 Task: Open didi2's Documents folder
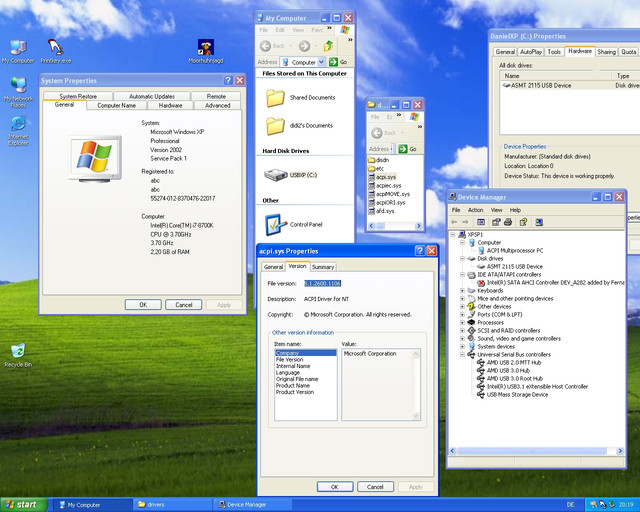[300, 126]
